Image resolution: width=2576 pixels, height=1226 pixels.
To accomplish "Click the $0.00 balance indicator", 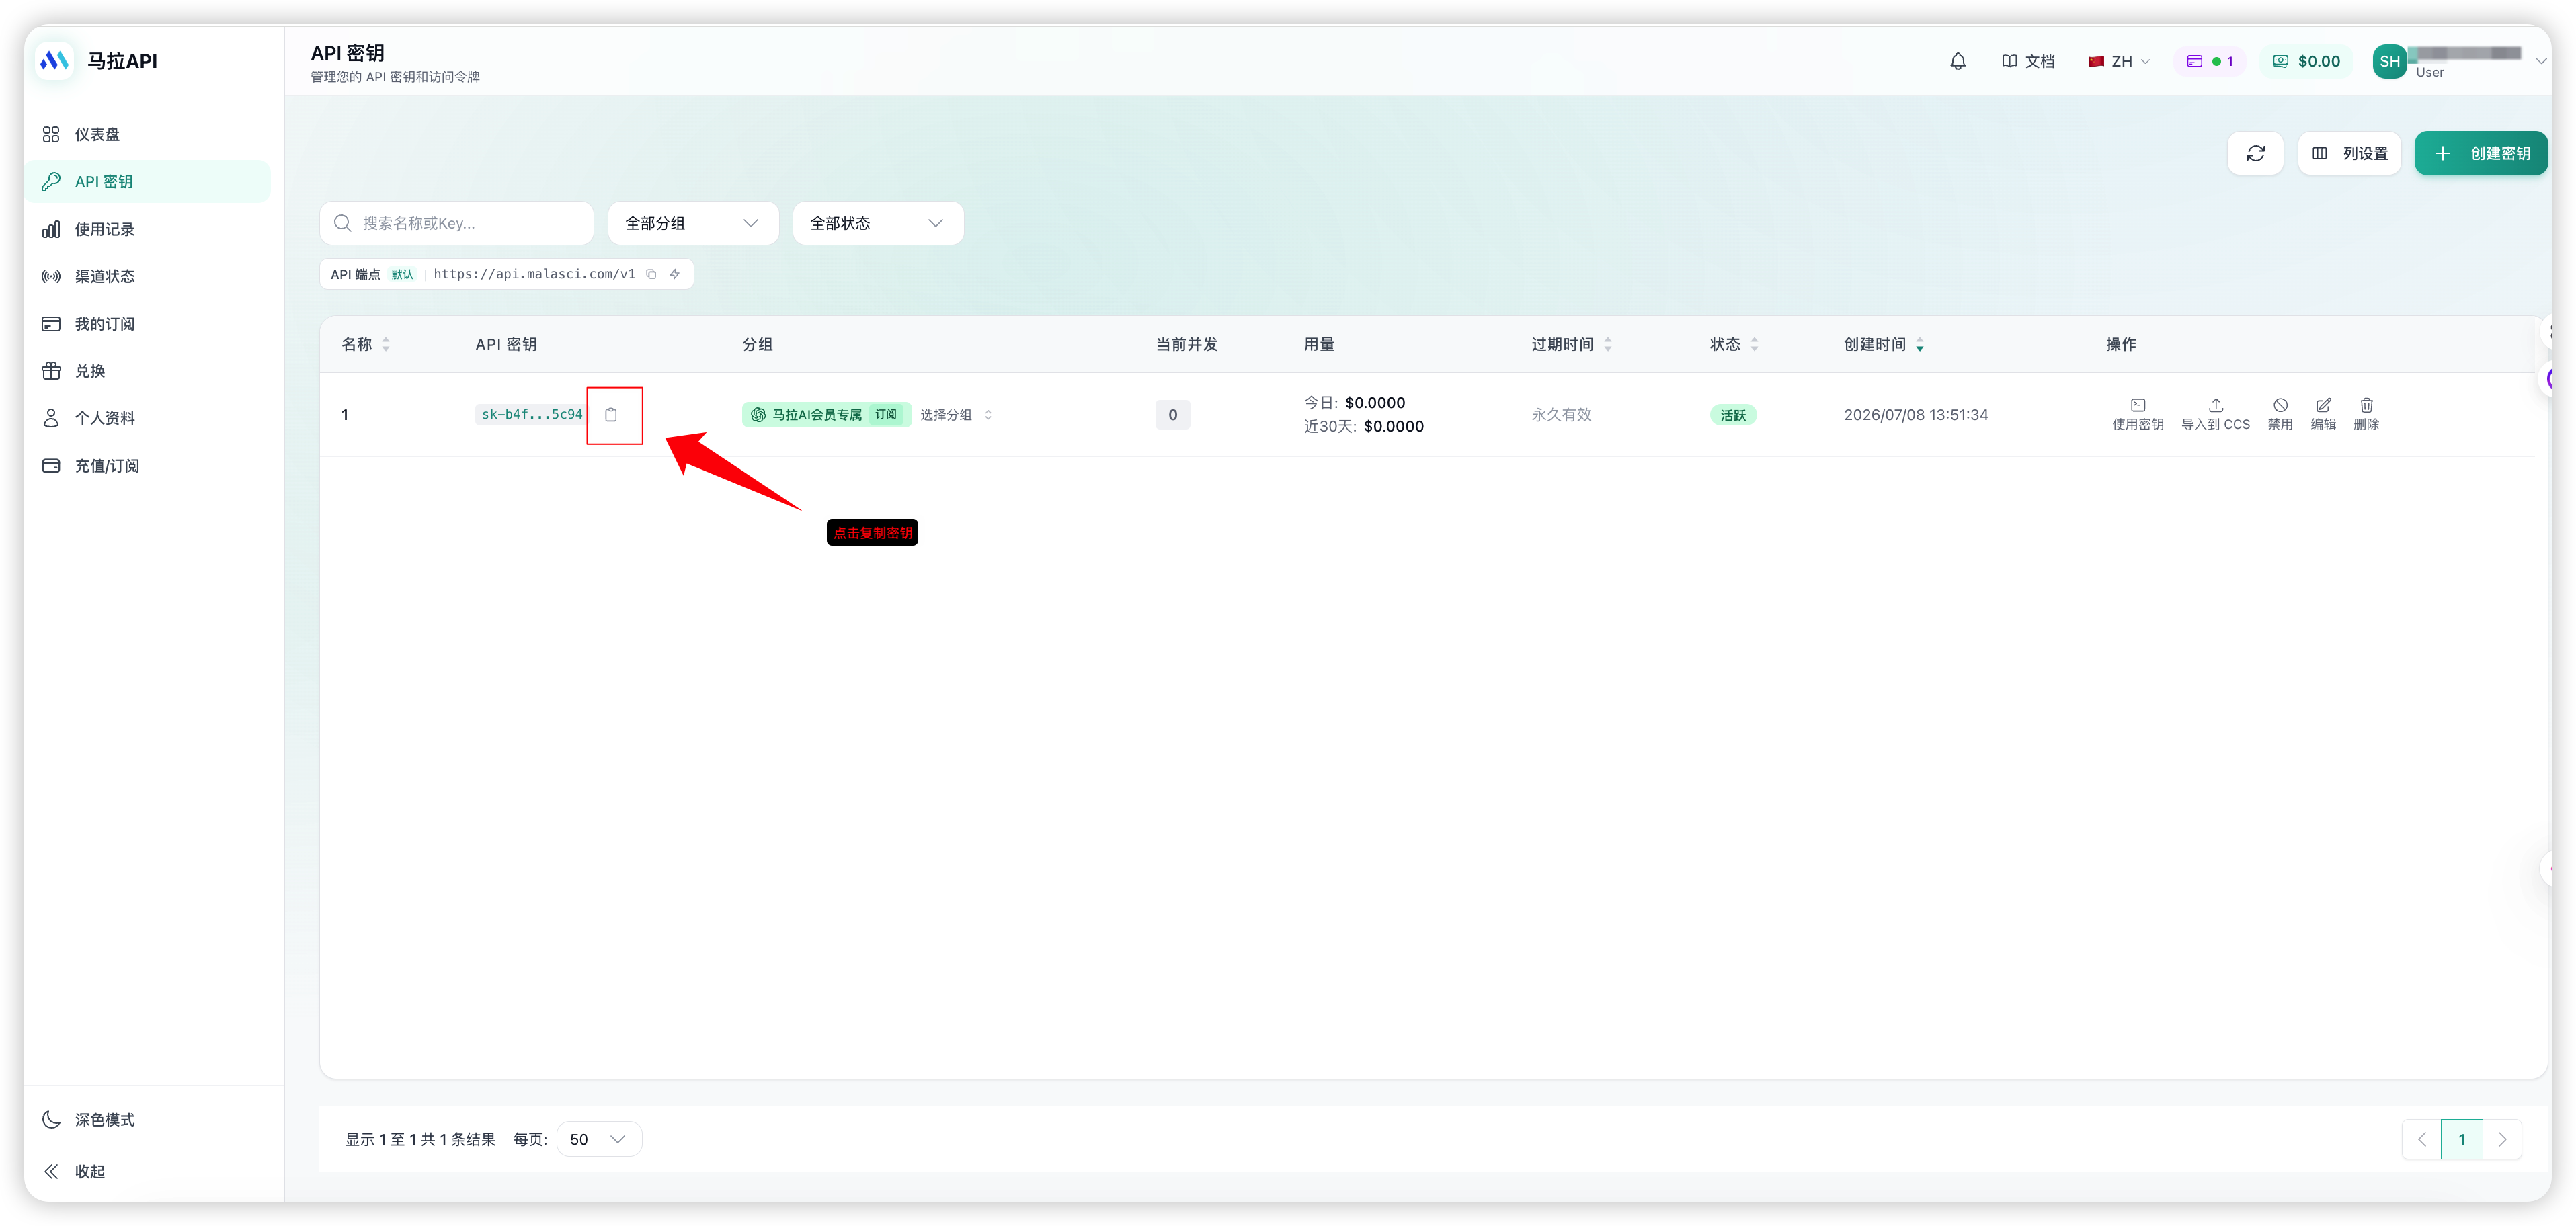I will [x=2306, y=61].
